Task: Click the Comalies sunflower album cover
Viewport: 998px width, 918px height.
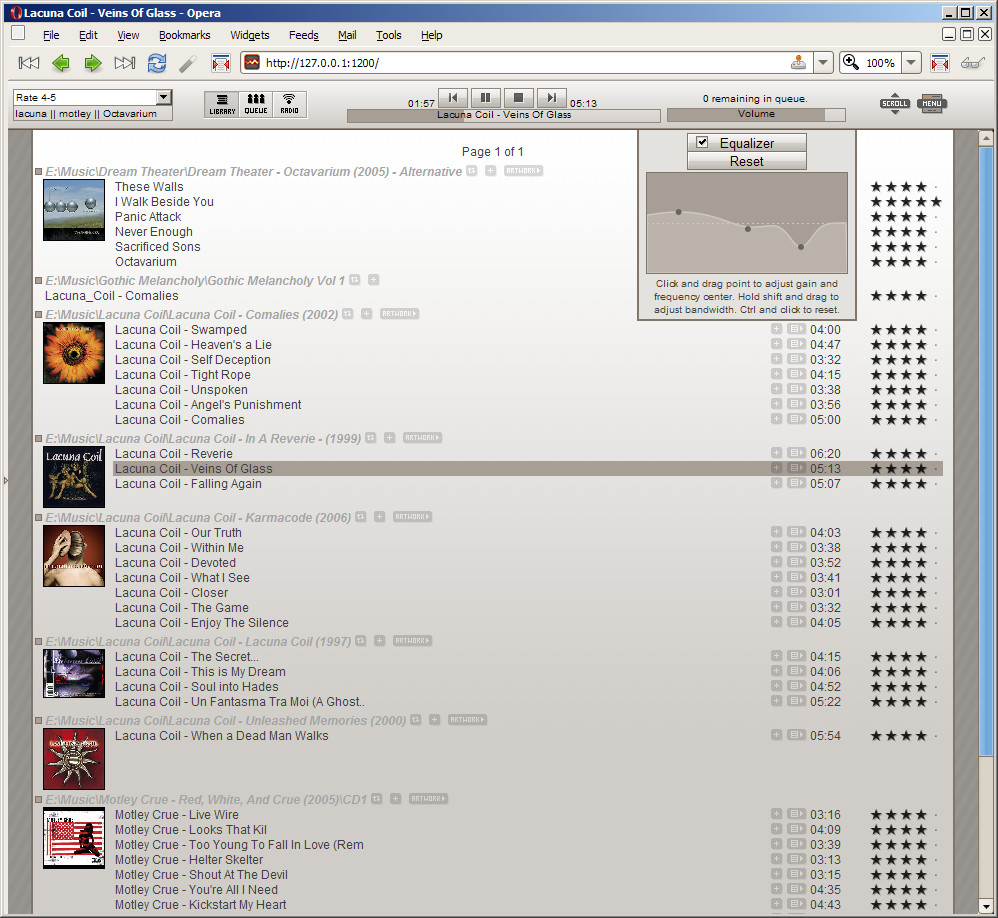Action: [74, 353]
